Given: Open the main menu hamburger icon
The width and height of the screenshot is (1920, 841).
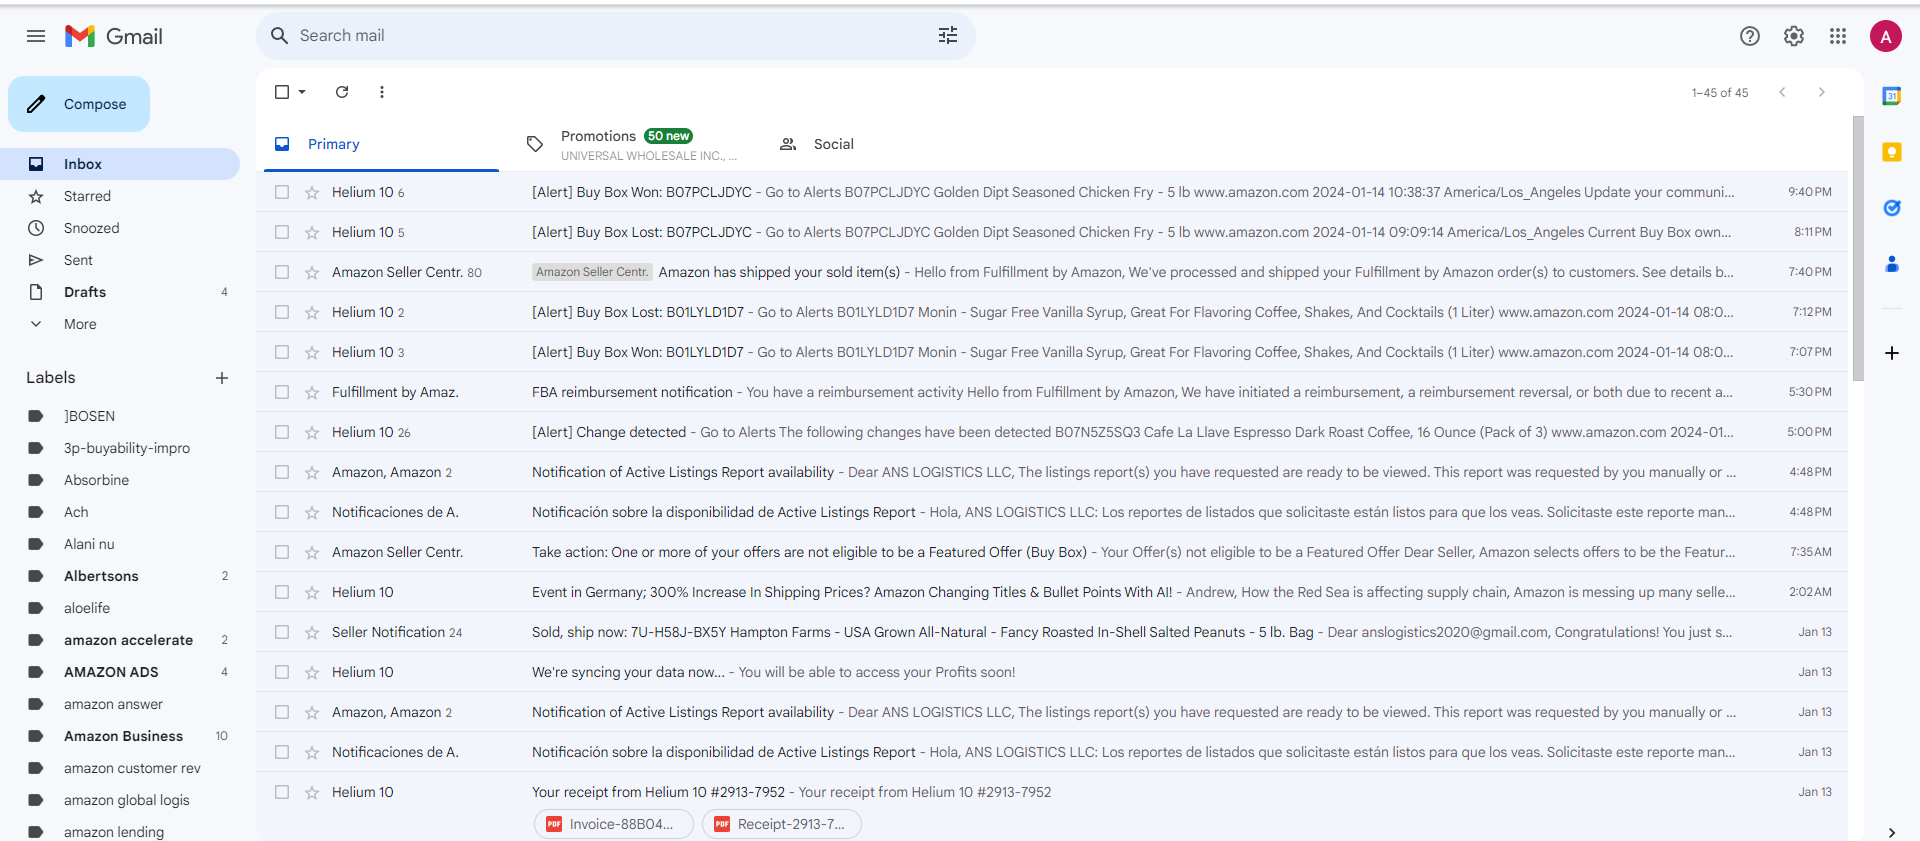Looking at the screenshot, I should coord(36,36).
